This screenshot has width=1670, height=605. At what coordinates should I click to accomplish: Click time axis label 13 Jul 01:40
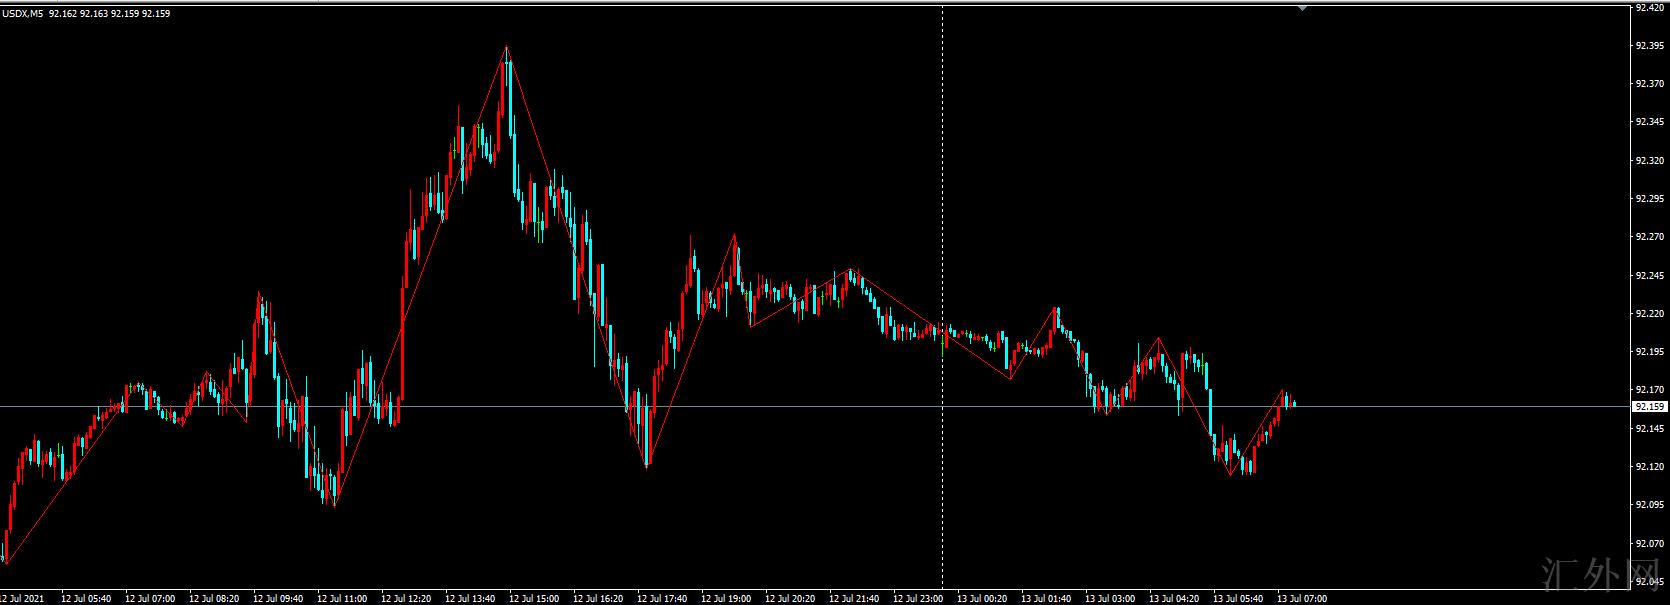1046,598
